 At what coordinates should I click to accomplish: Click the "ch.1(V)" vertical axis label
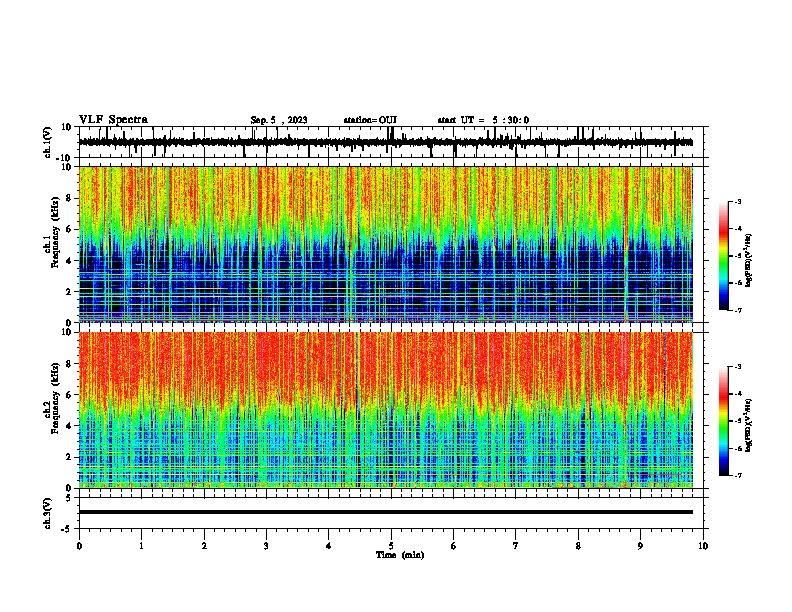click(x=48, y=142)
